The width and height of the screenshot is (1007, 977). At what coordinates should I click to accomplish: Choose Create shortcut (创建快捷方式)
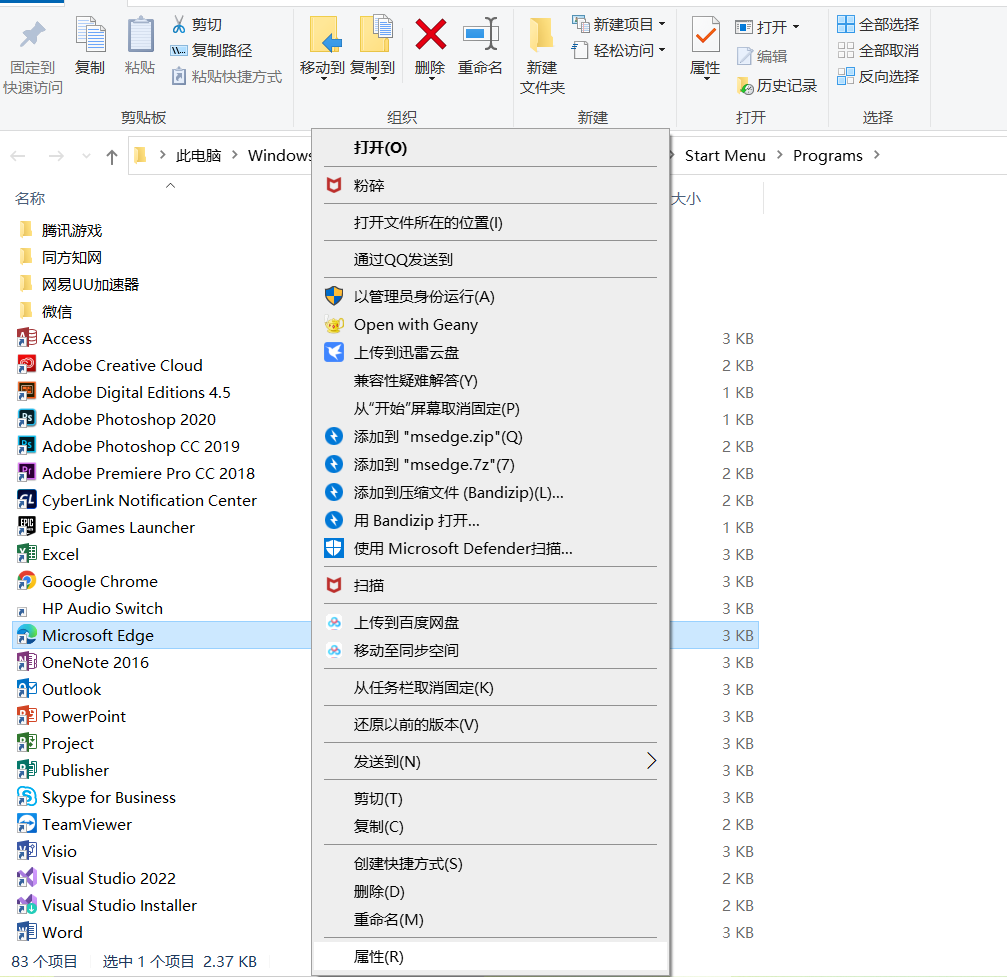(x=491, y=864)
